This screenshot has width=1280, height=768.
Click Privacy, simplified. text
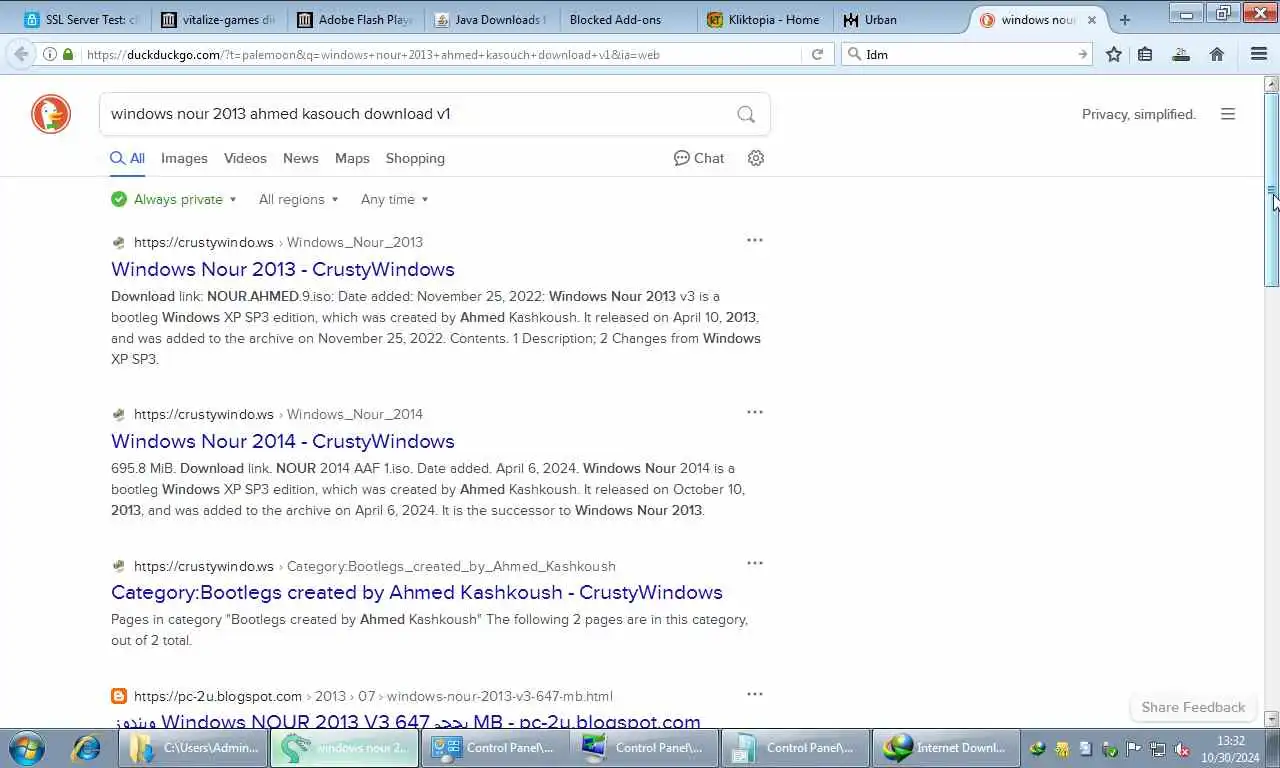[1139, 114]
